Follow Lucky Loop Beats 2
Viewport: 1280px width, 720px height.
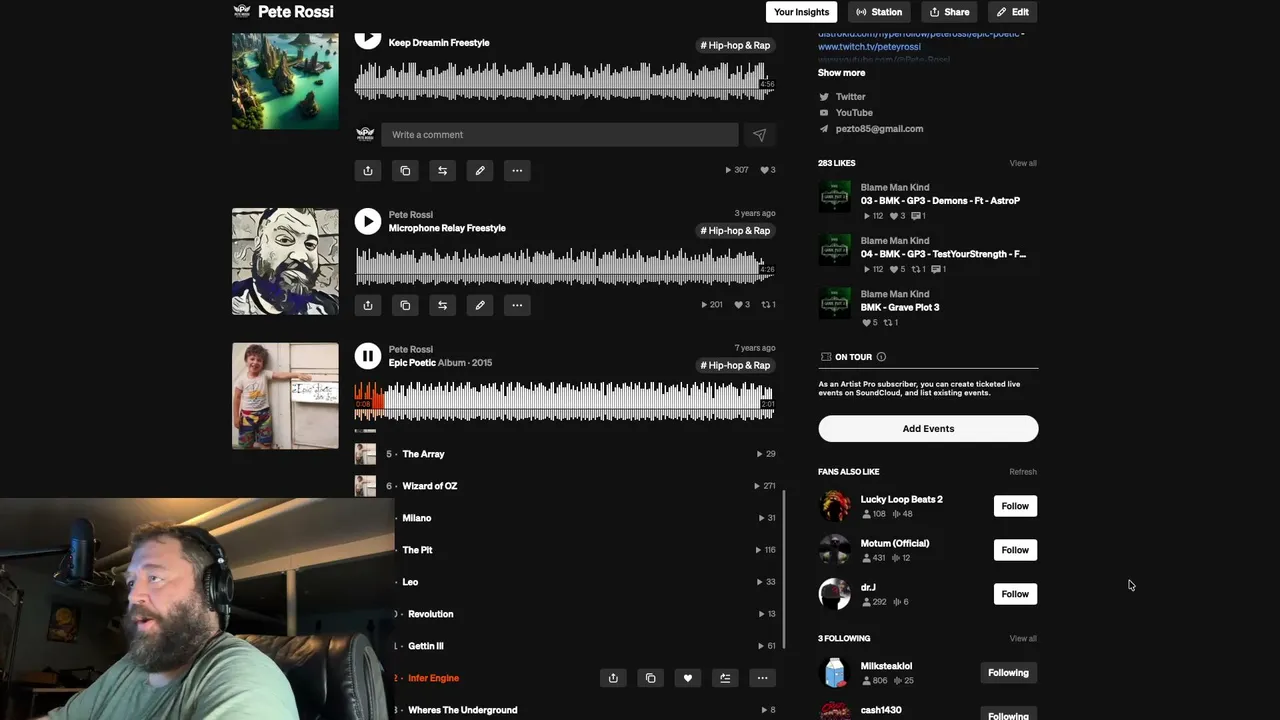pyautogui.click(x=1015, y=506)
